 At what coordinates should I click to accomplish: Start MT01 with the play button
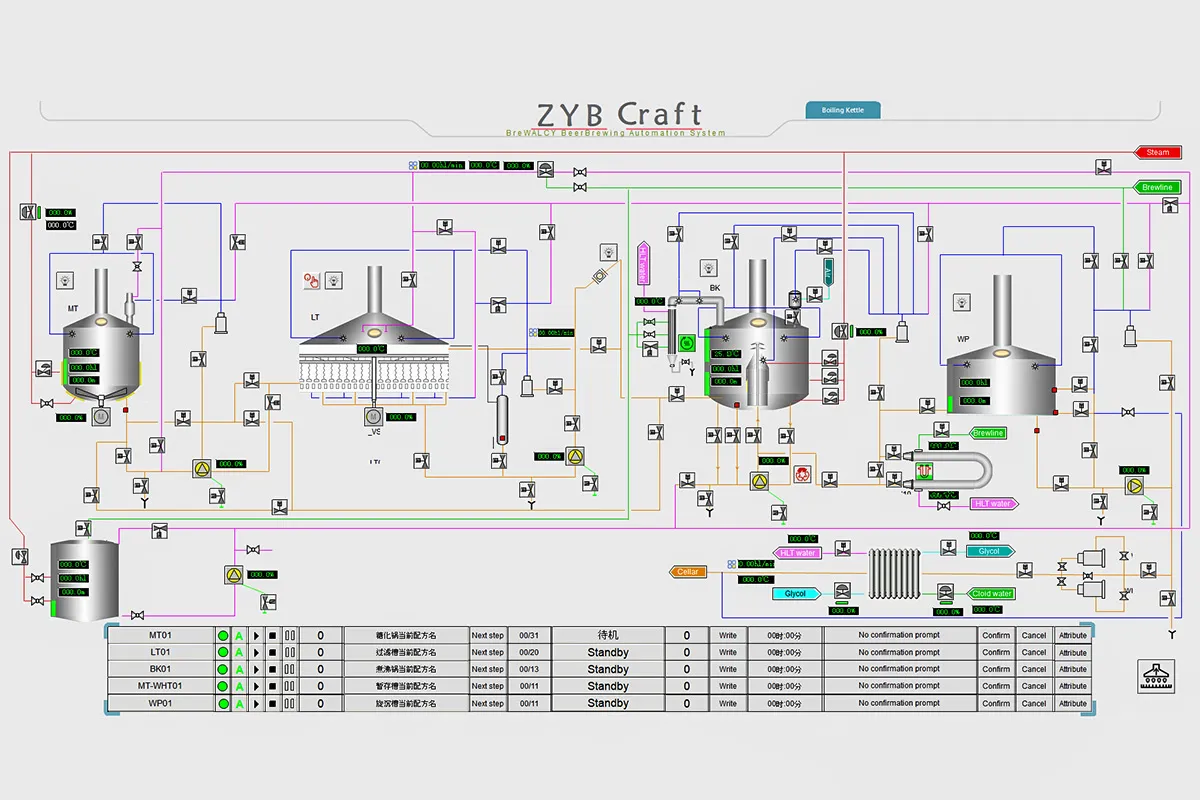click(256, 635)
